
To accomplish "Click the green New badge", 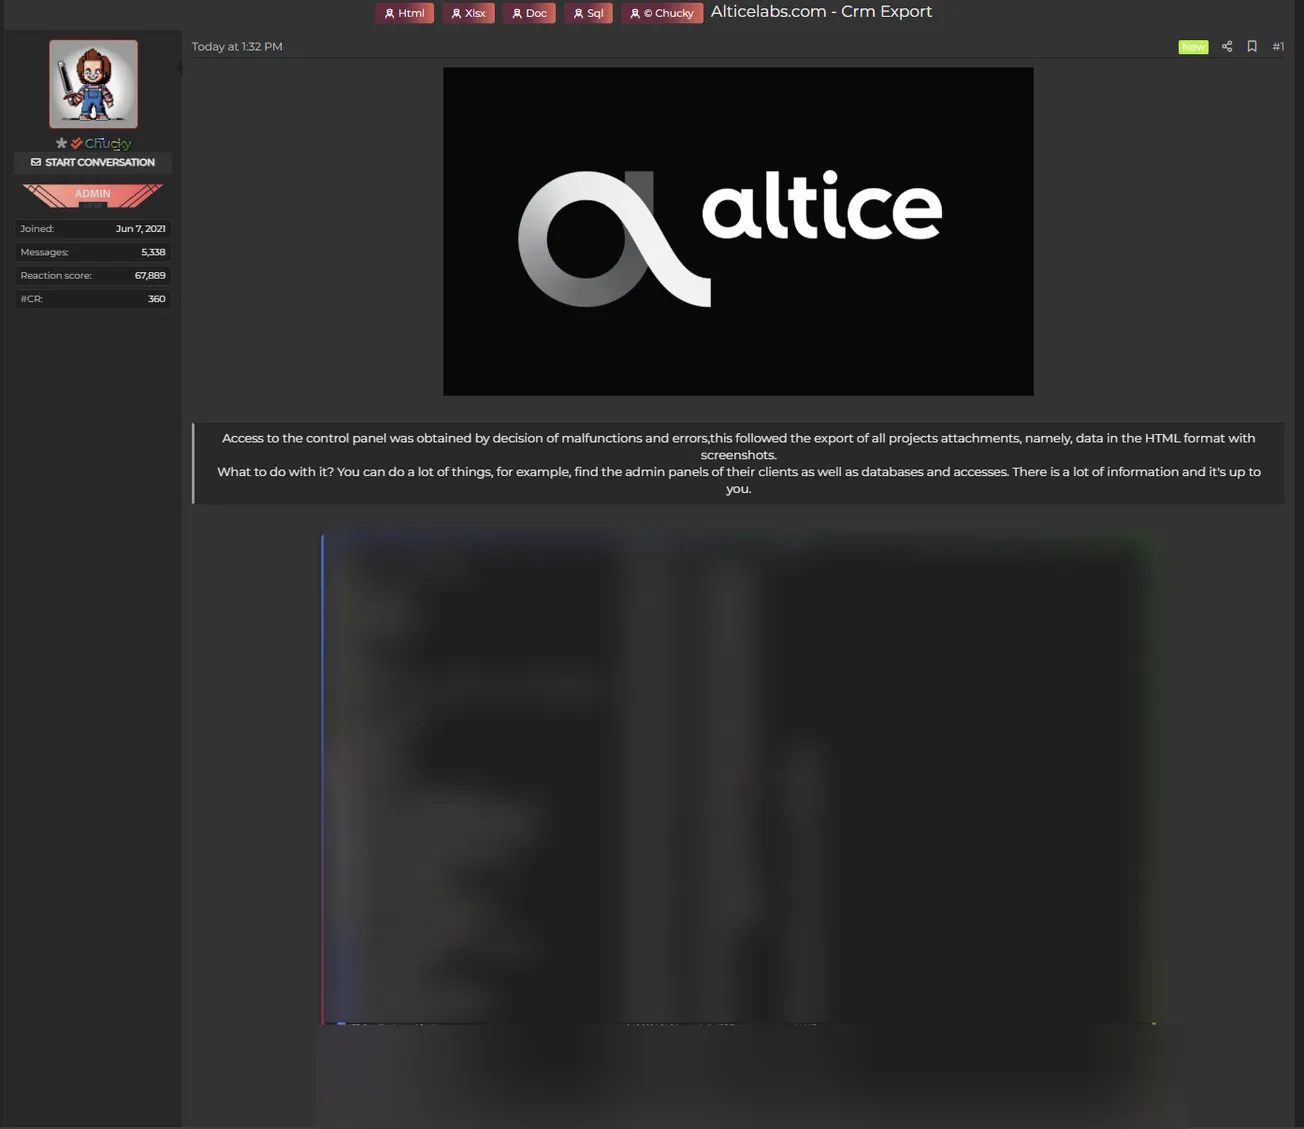I will tap(1192, 47).
